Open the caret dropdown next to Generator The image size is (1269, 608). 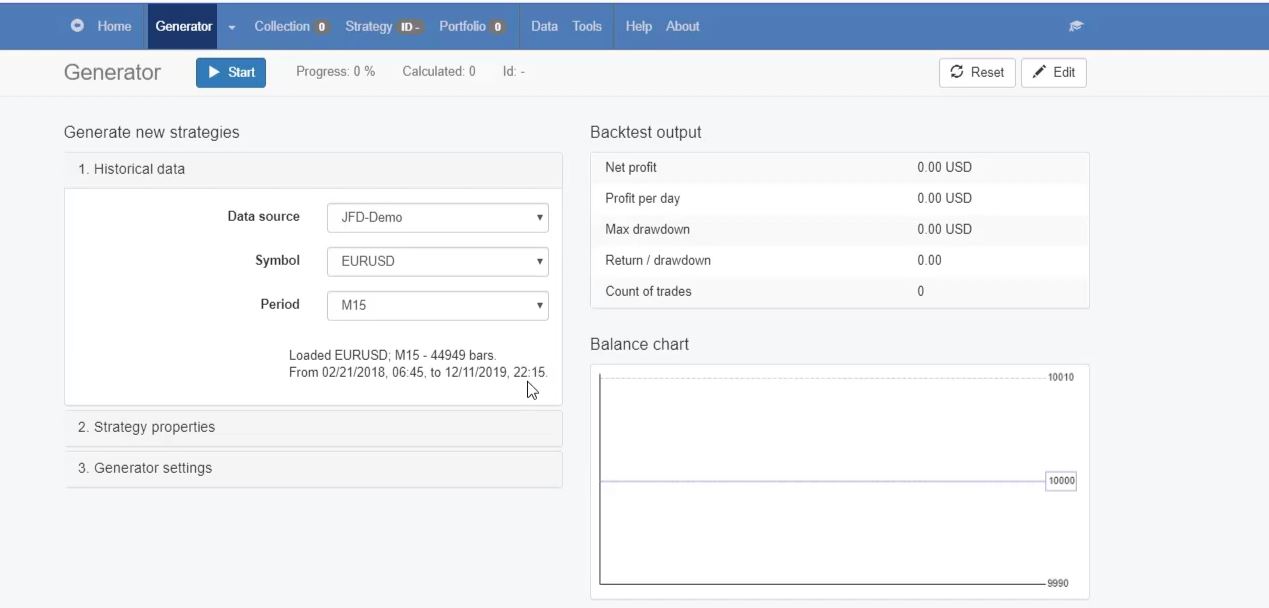pos(232,27)
